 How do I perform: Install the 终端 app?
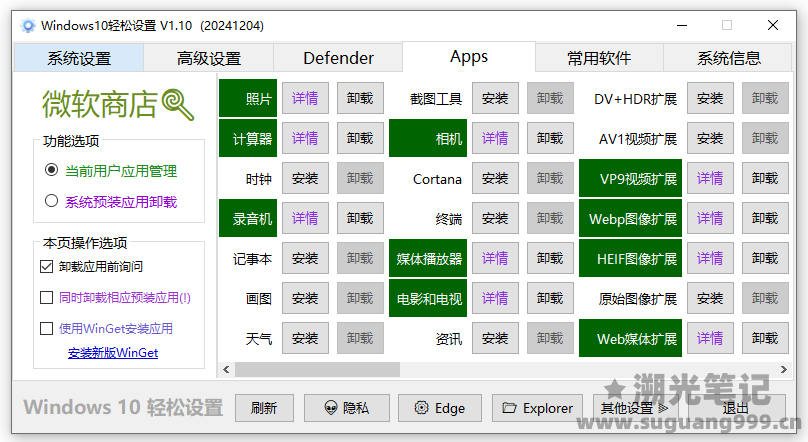(495, 218)
